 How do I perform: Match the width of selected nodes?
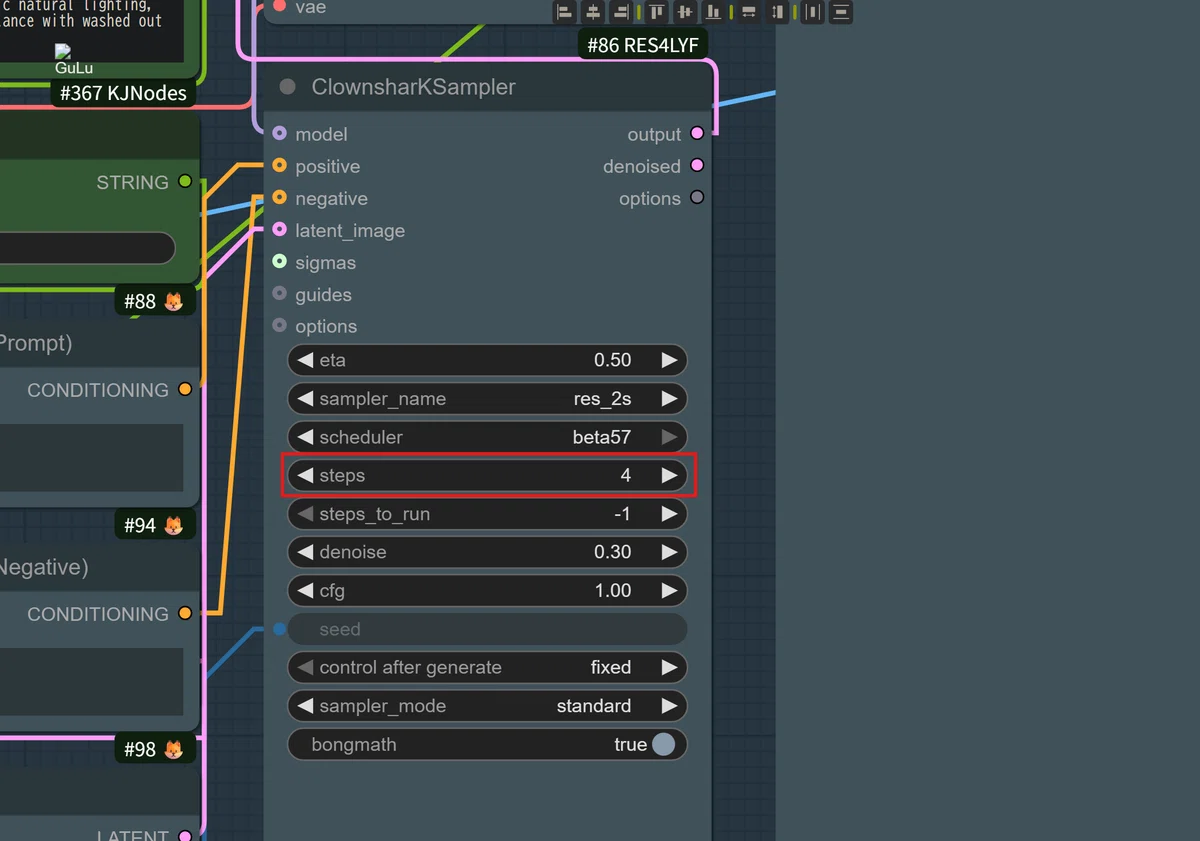click(748, 12)
